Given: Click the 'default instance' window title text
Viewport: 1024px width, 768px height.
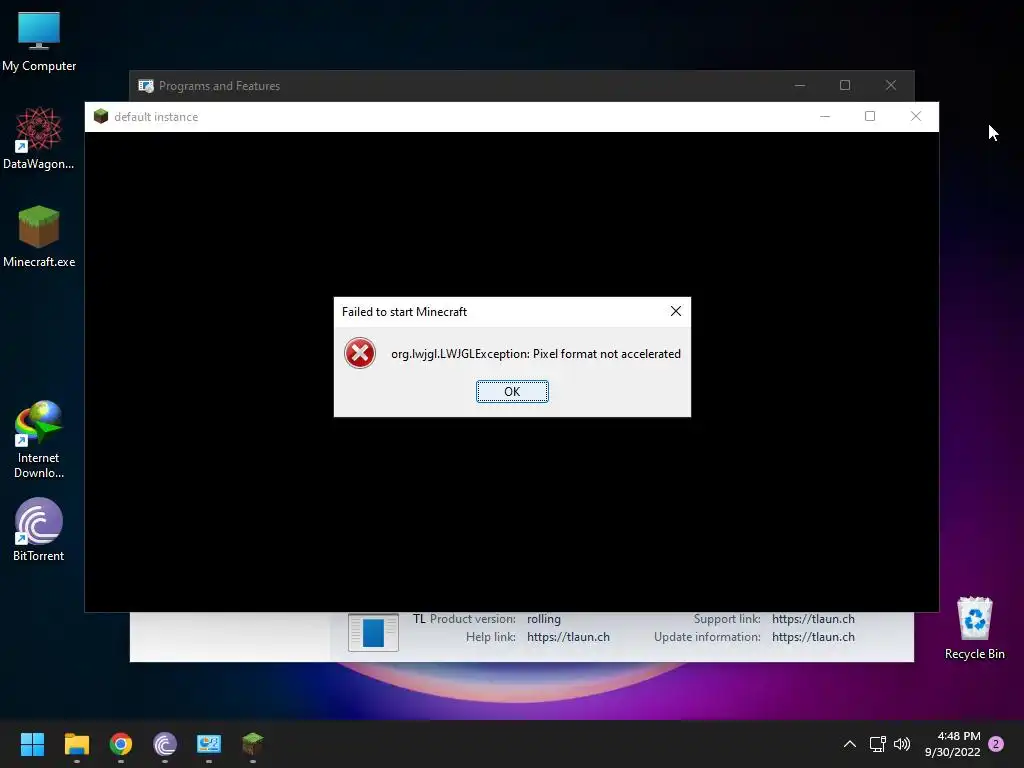Looking at the screenshot, I should point(156,117).
